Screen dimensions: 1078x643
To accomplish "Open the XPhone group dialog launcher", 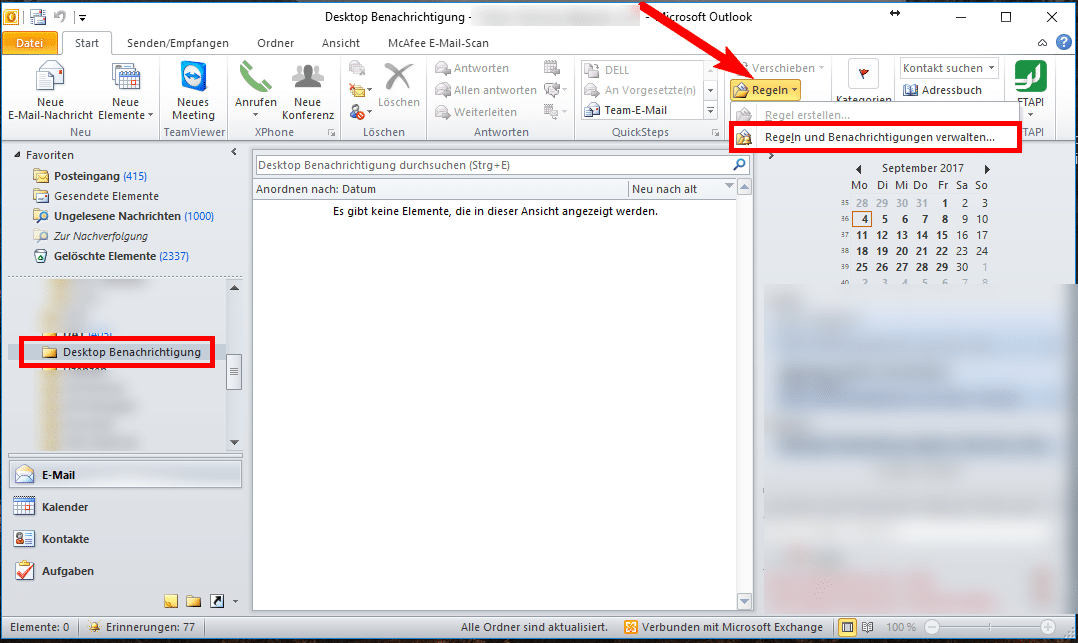I will tap(331, 133).
